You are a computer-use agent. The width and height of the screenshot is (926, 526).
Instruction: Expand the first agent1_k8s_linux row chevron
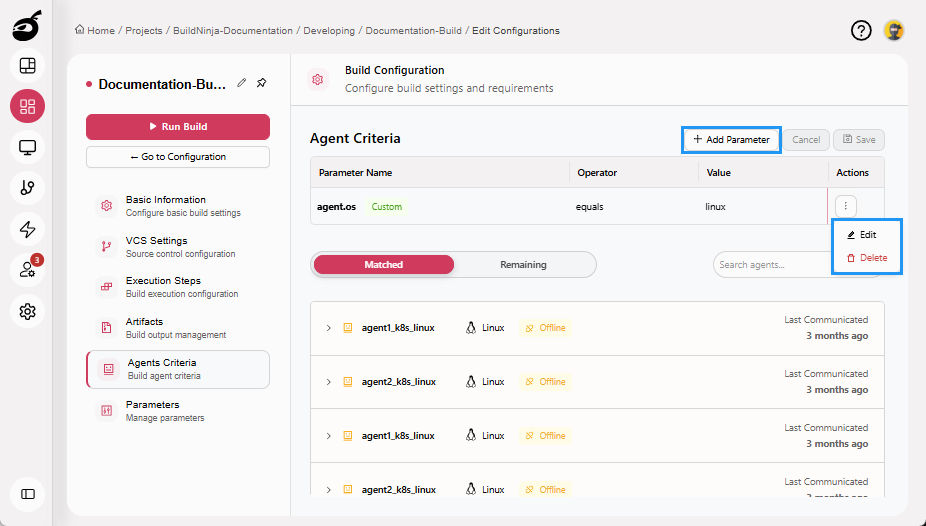tap(328, 328)
